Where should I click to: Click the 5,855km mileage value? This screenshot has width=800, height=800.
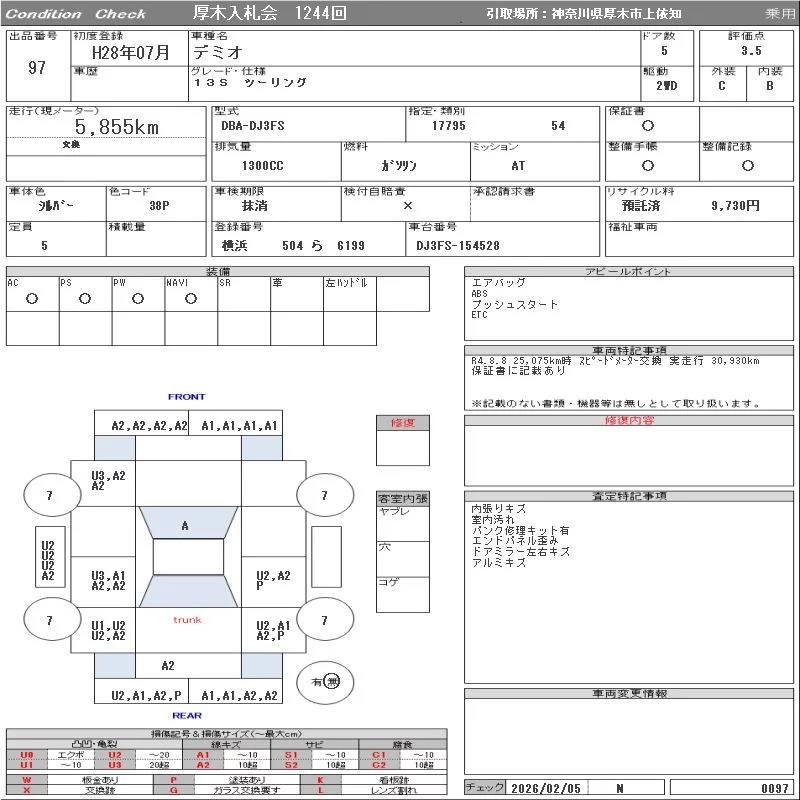(x=117, y=127)
